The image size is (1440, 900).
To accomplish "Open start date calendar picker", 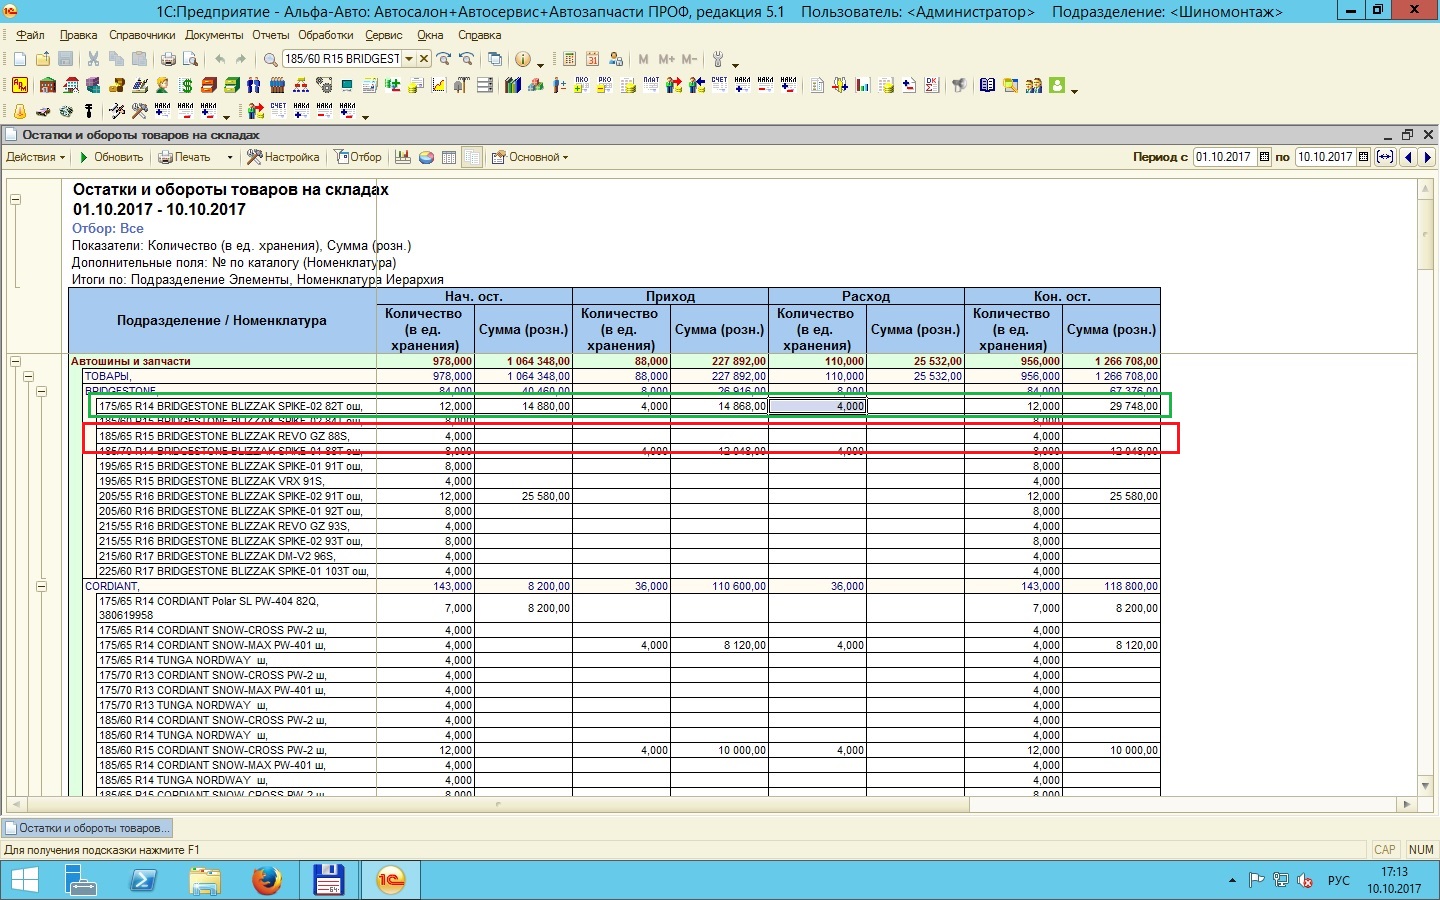I will [1264, 157].
